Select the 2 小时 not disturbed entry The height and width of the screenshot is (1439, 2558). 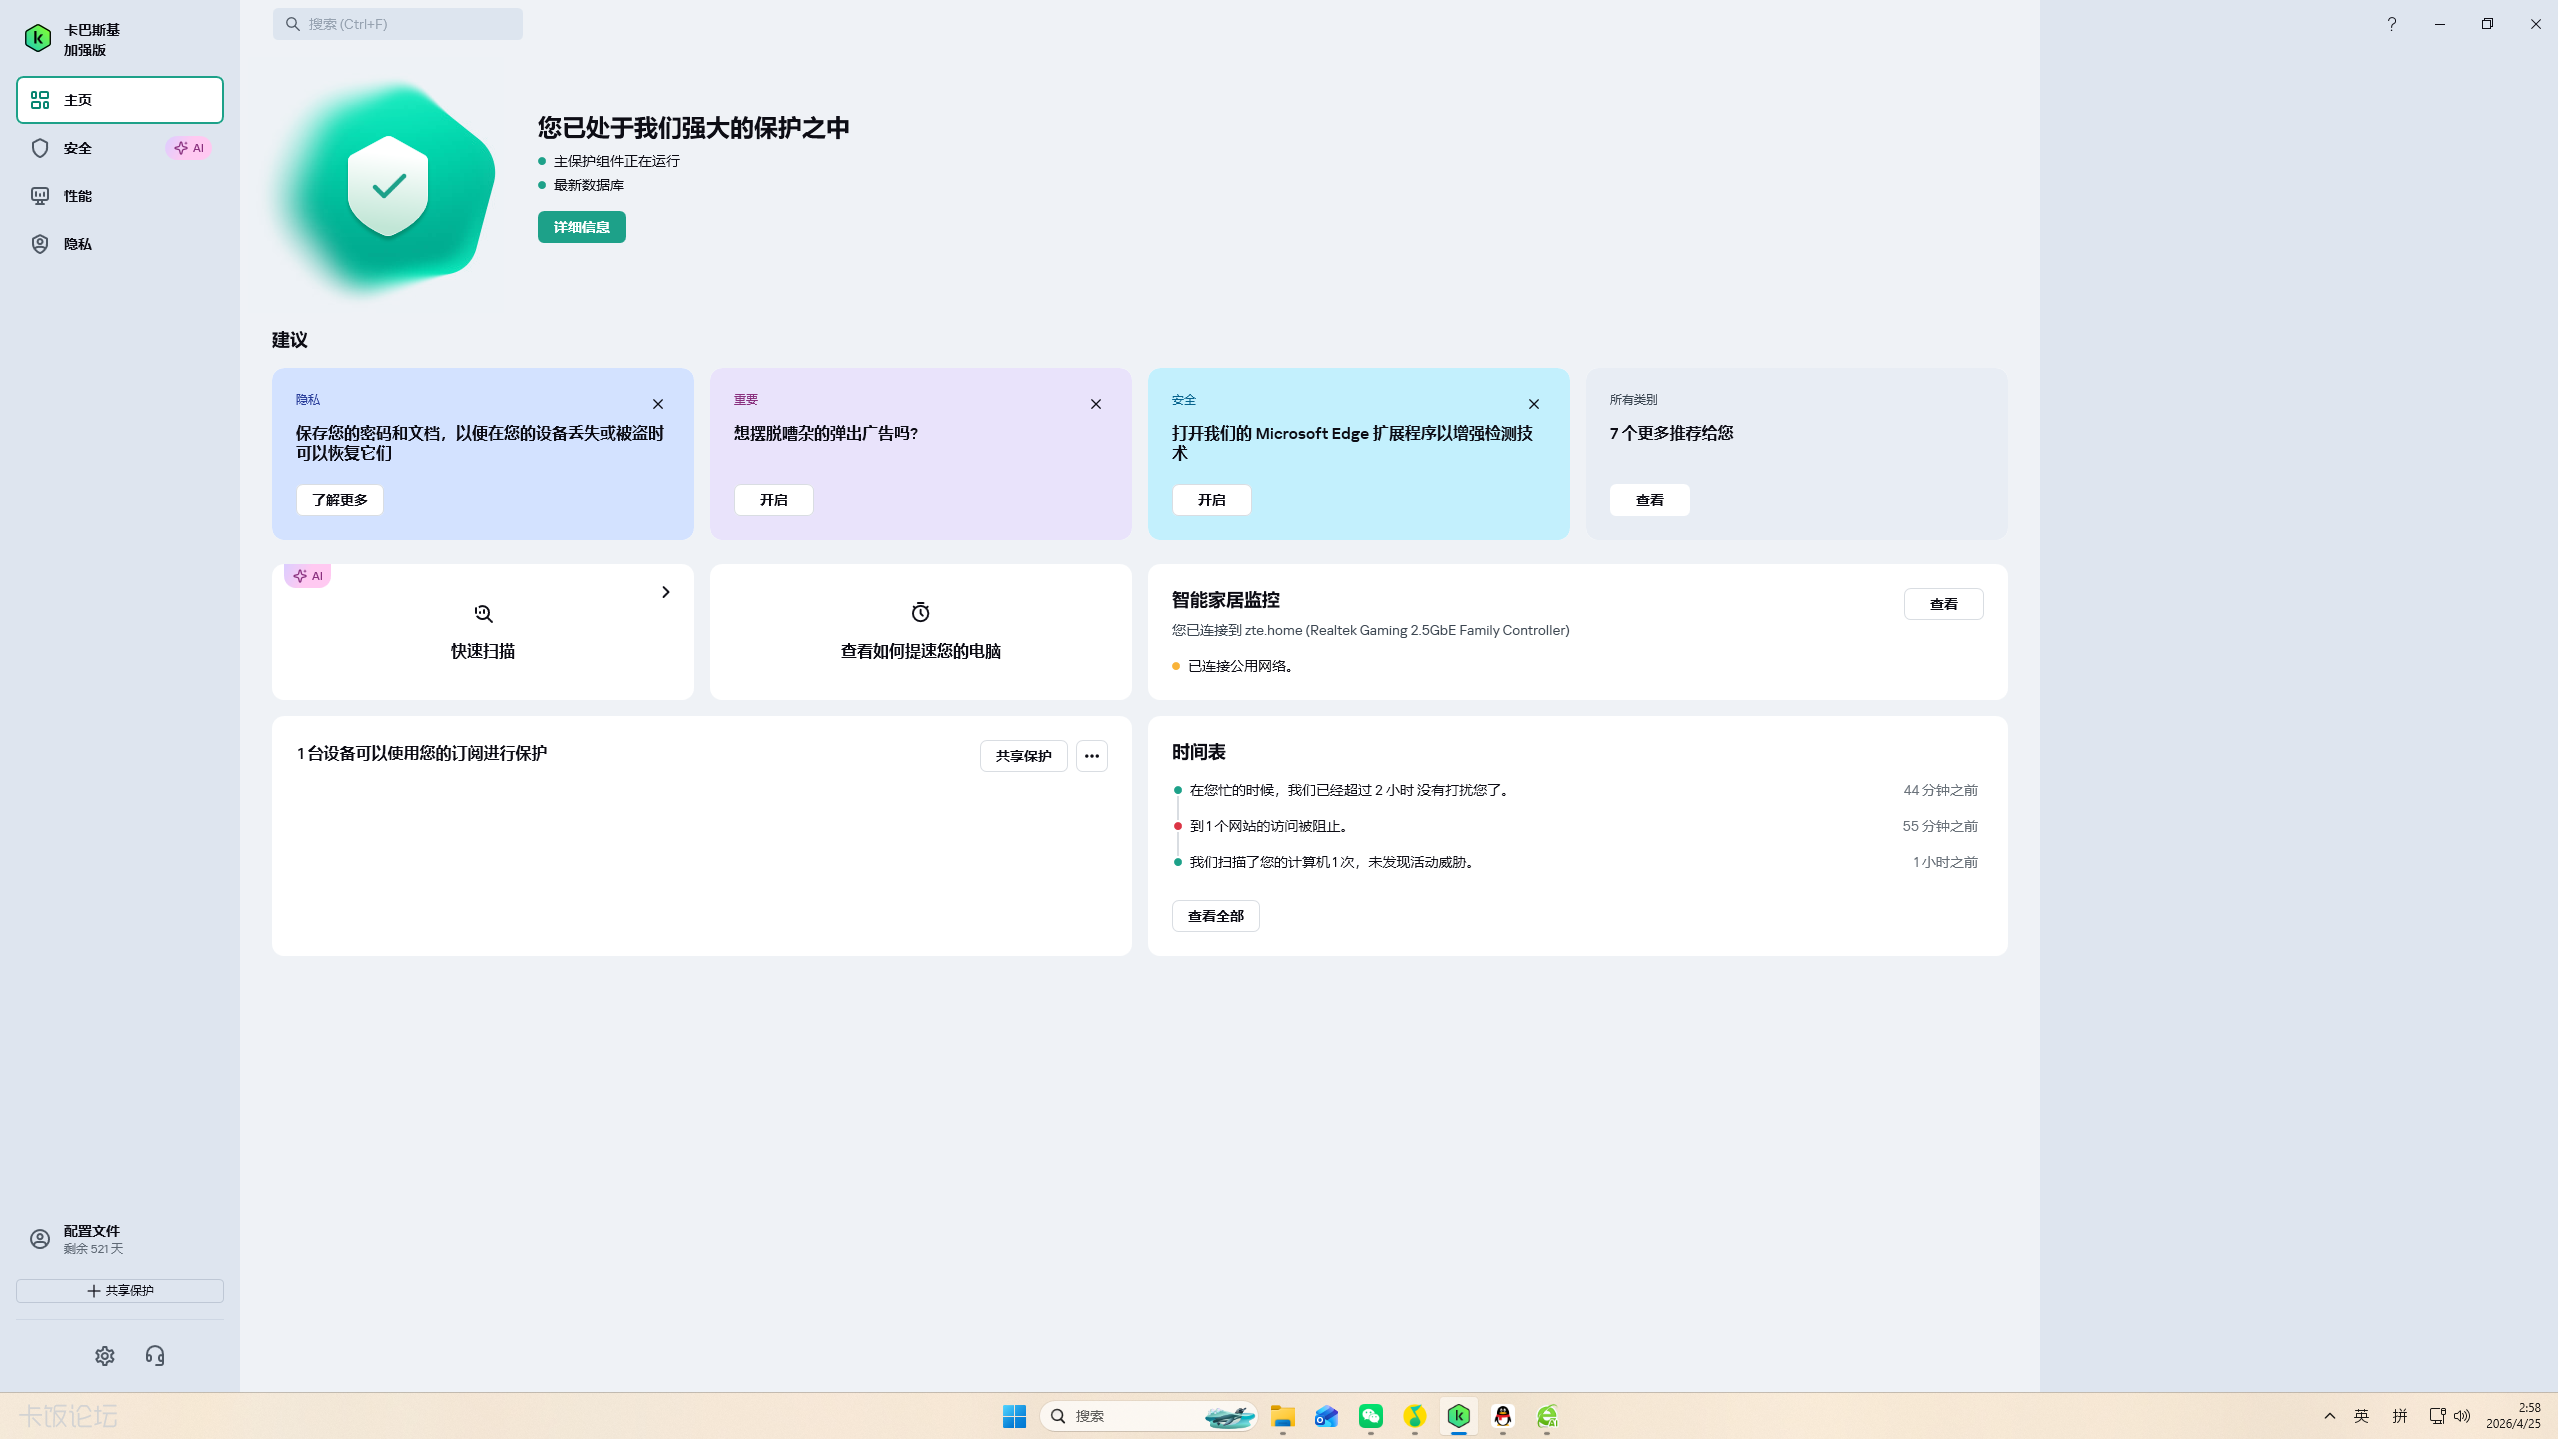pyautogui.click(x=1576, y=790)
